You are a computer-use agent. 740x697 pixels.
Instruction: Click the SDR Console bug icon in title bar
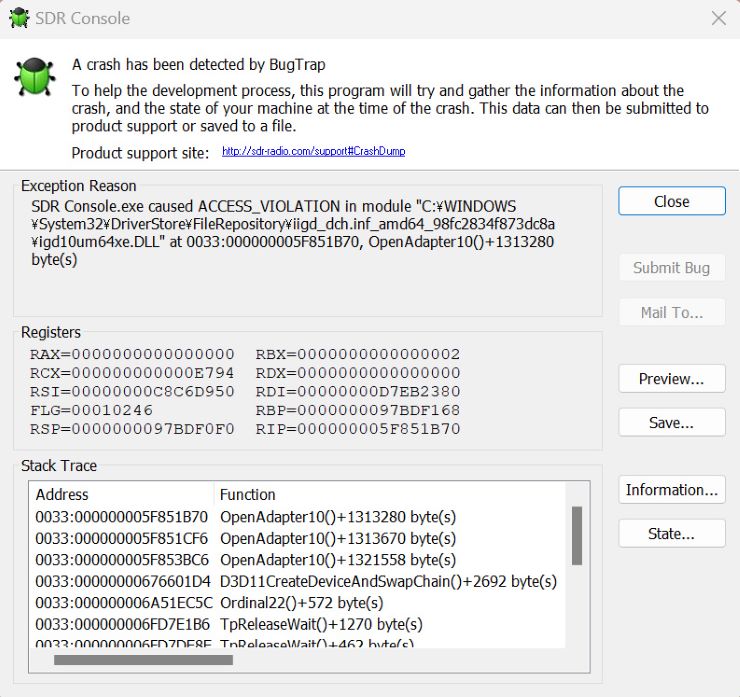19,18
